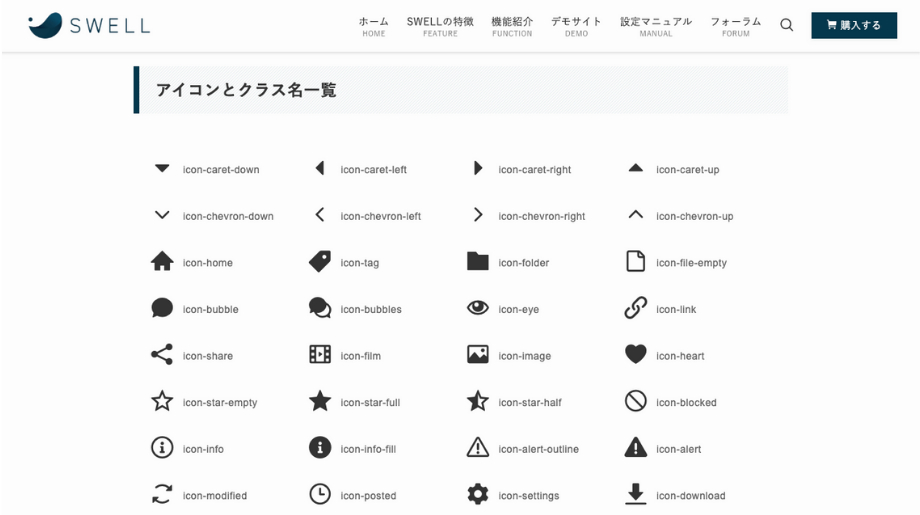Select the chevron-right arrow icon
The height and width of the screenshot is (515, 920).
click(x=478, y=215)
